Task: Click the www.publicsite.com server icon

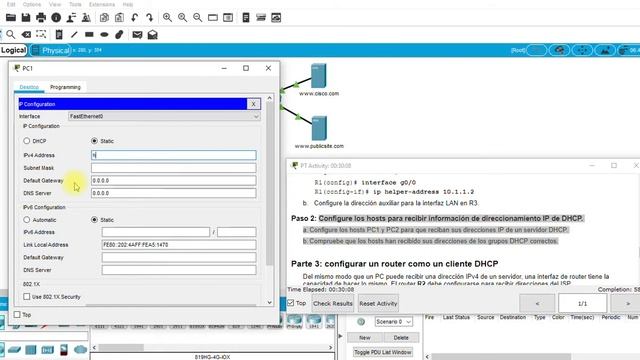Action: click(319, 128)
